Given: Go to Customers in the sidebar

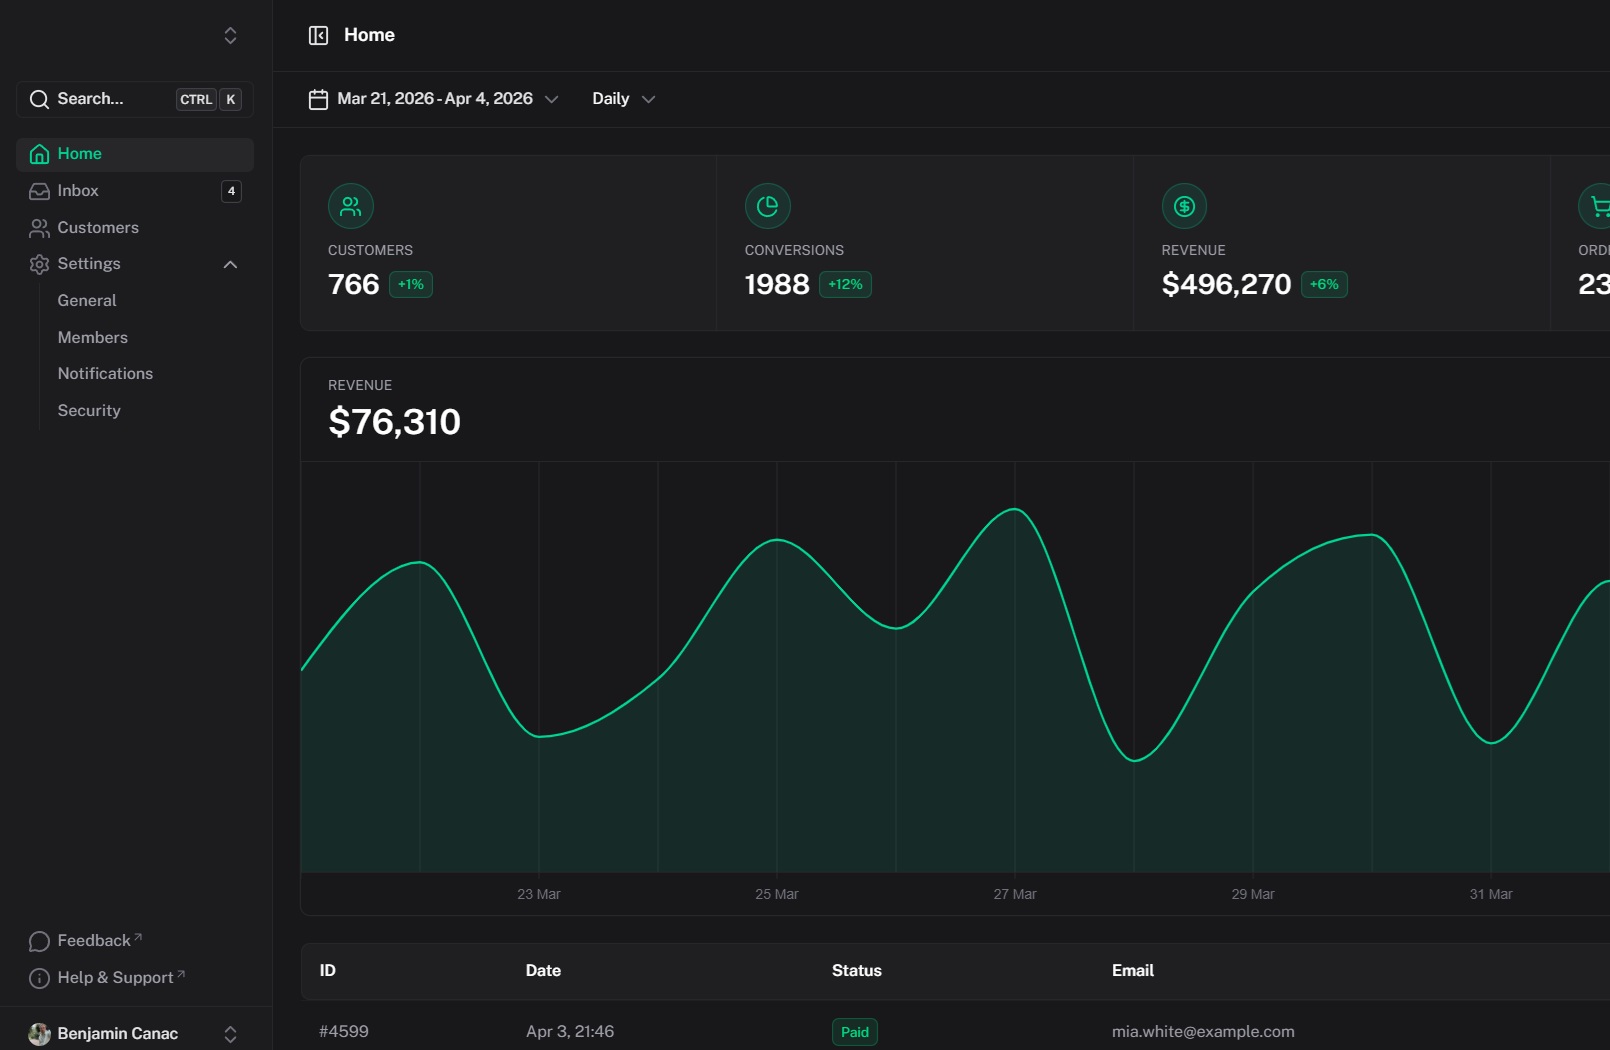Looking at the screenshot, I should [x=98, y=228].
